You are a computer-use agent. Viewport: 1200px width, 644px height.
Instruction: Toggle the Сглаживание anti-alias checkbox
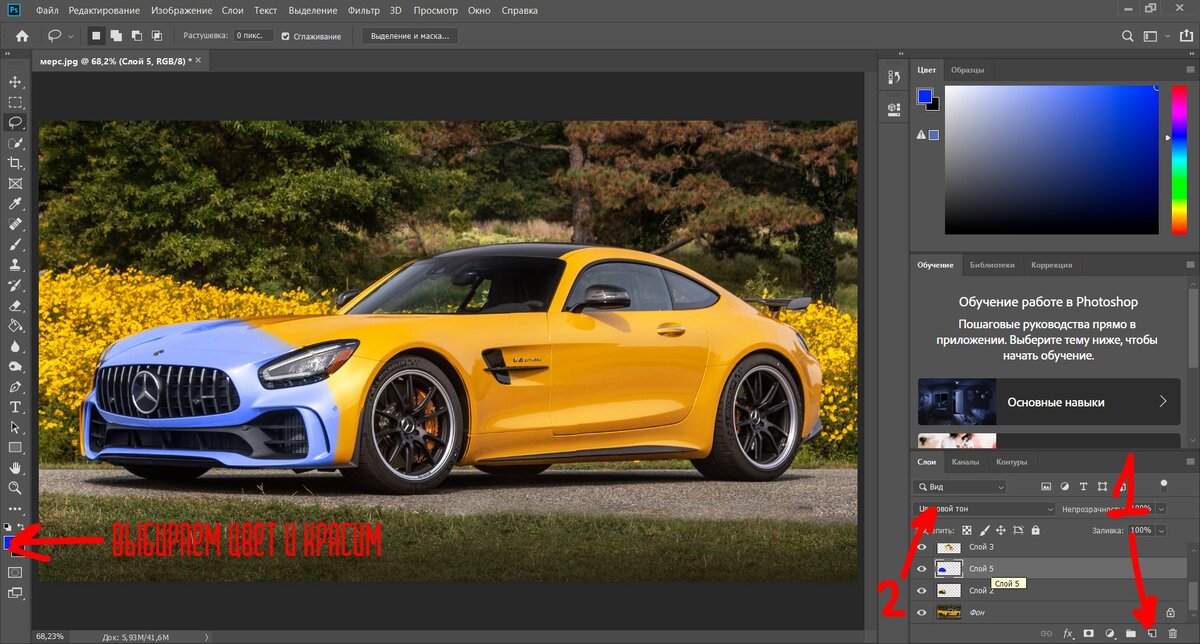tap(286, 36)
